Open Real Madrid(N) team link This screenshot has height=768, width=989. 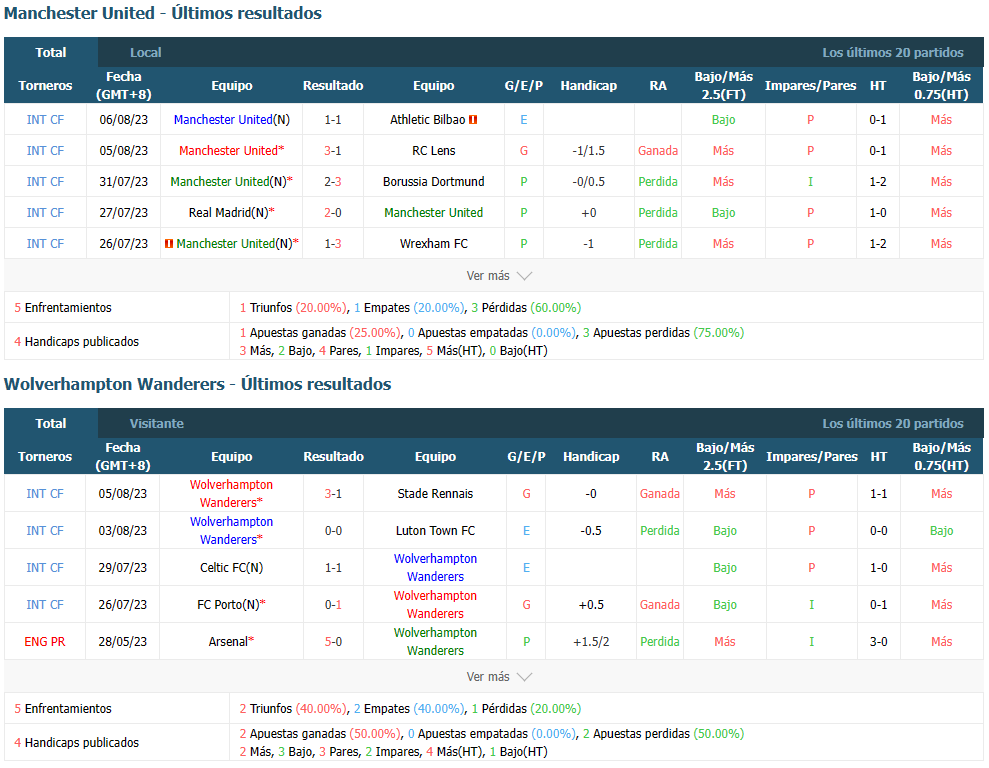pyautogui.click(x=231, y=212)
